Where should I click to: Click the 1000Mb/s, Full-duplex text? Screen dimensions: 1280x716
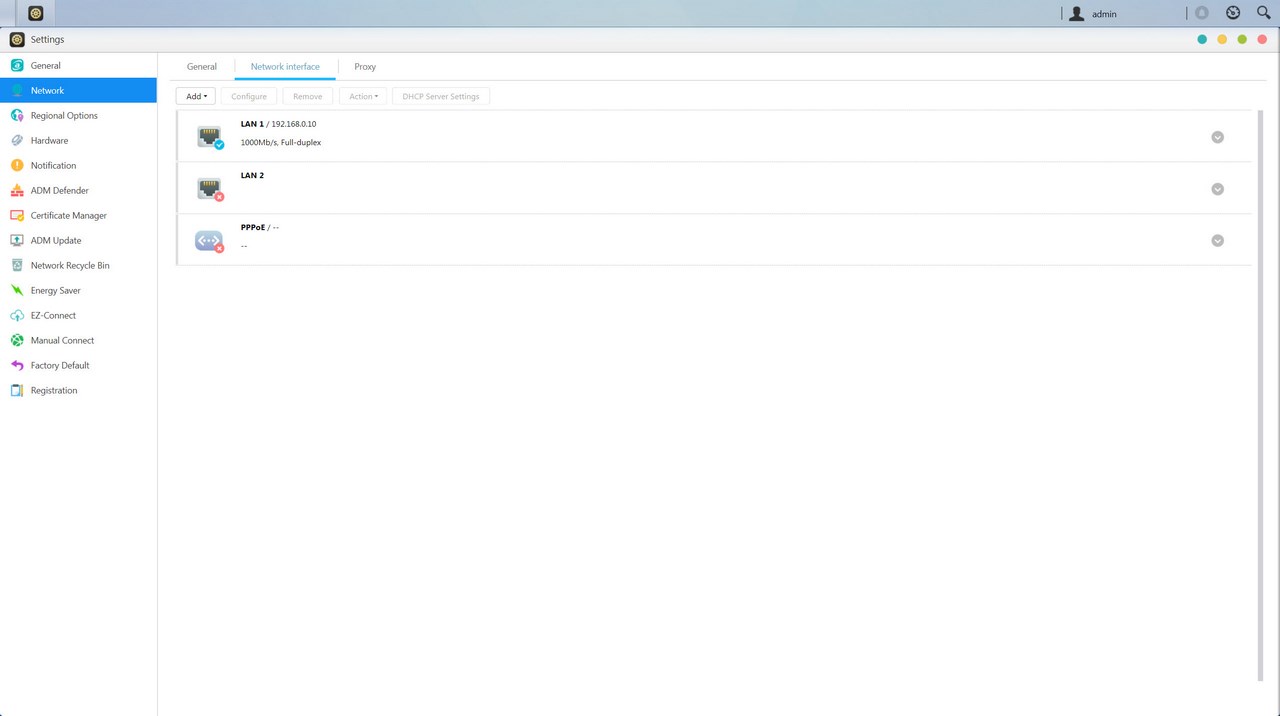pyautogui.click(x=281, y=143)
